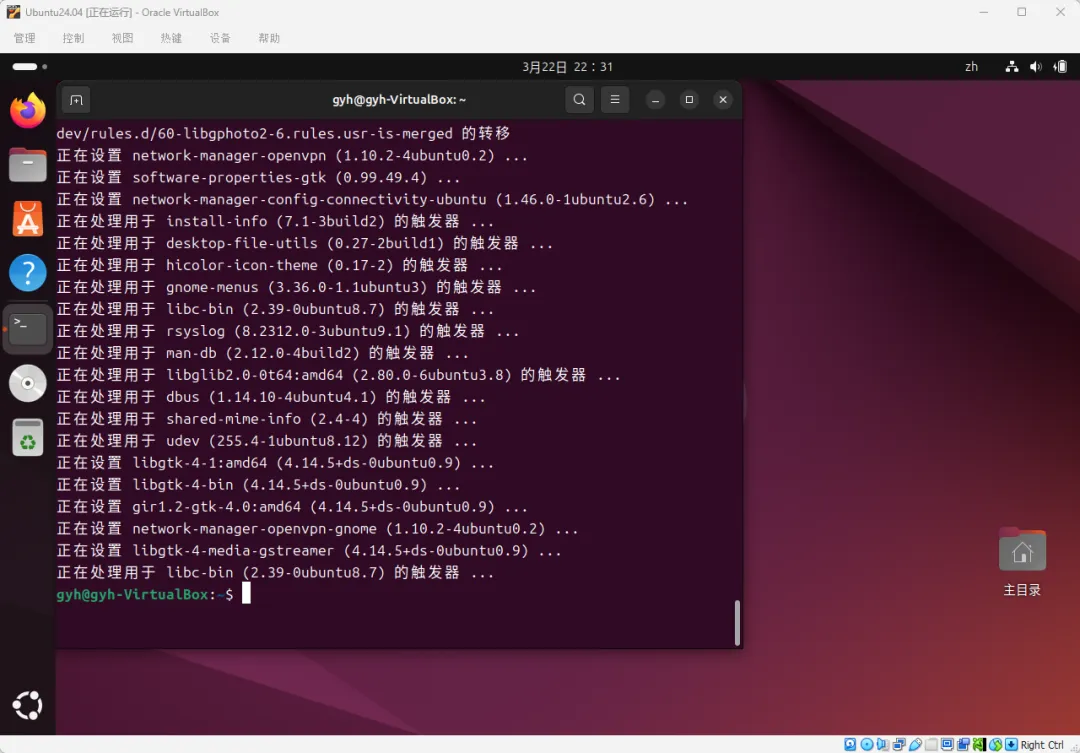Click the gnome-menus (3.36.0-1.1ubuntu3) line
This screenshot has height=753, width=1080.
296,287
